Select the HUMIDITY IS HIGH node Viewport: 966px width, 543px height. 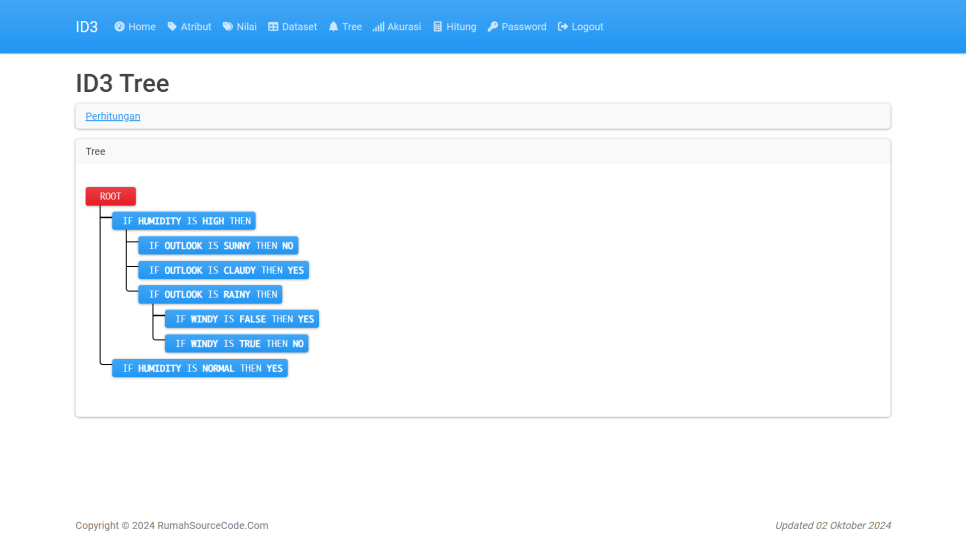184,221
